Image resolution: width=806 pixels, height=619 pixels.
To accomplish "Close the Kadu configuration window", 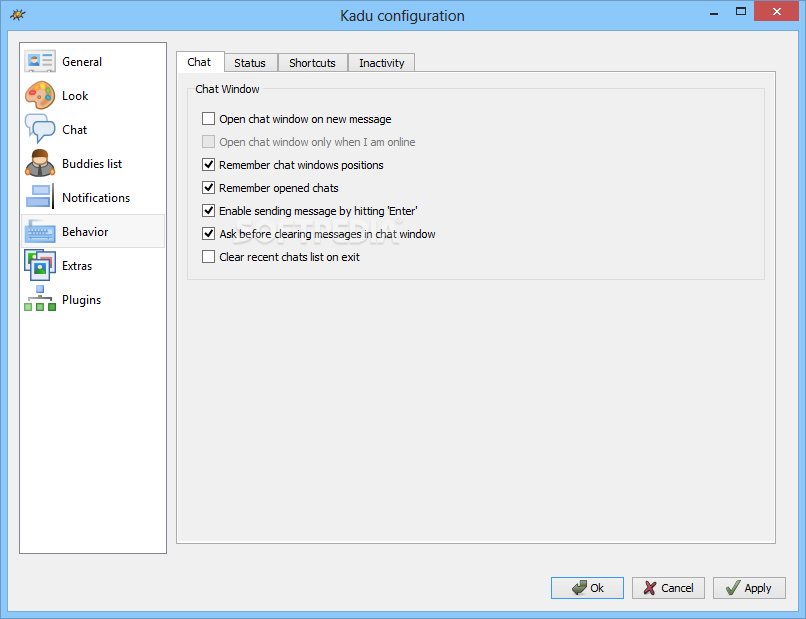I will pos(777,11).
